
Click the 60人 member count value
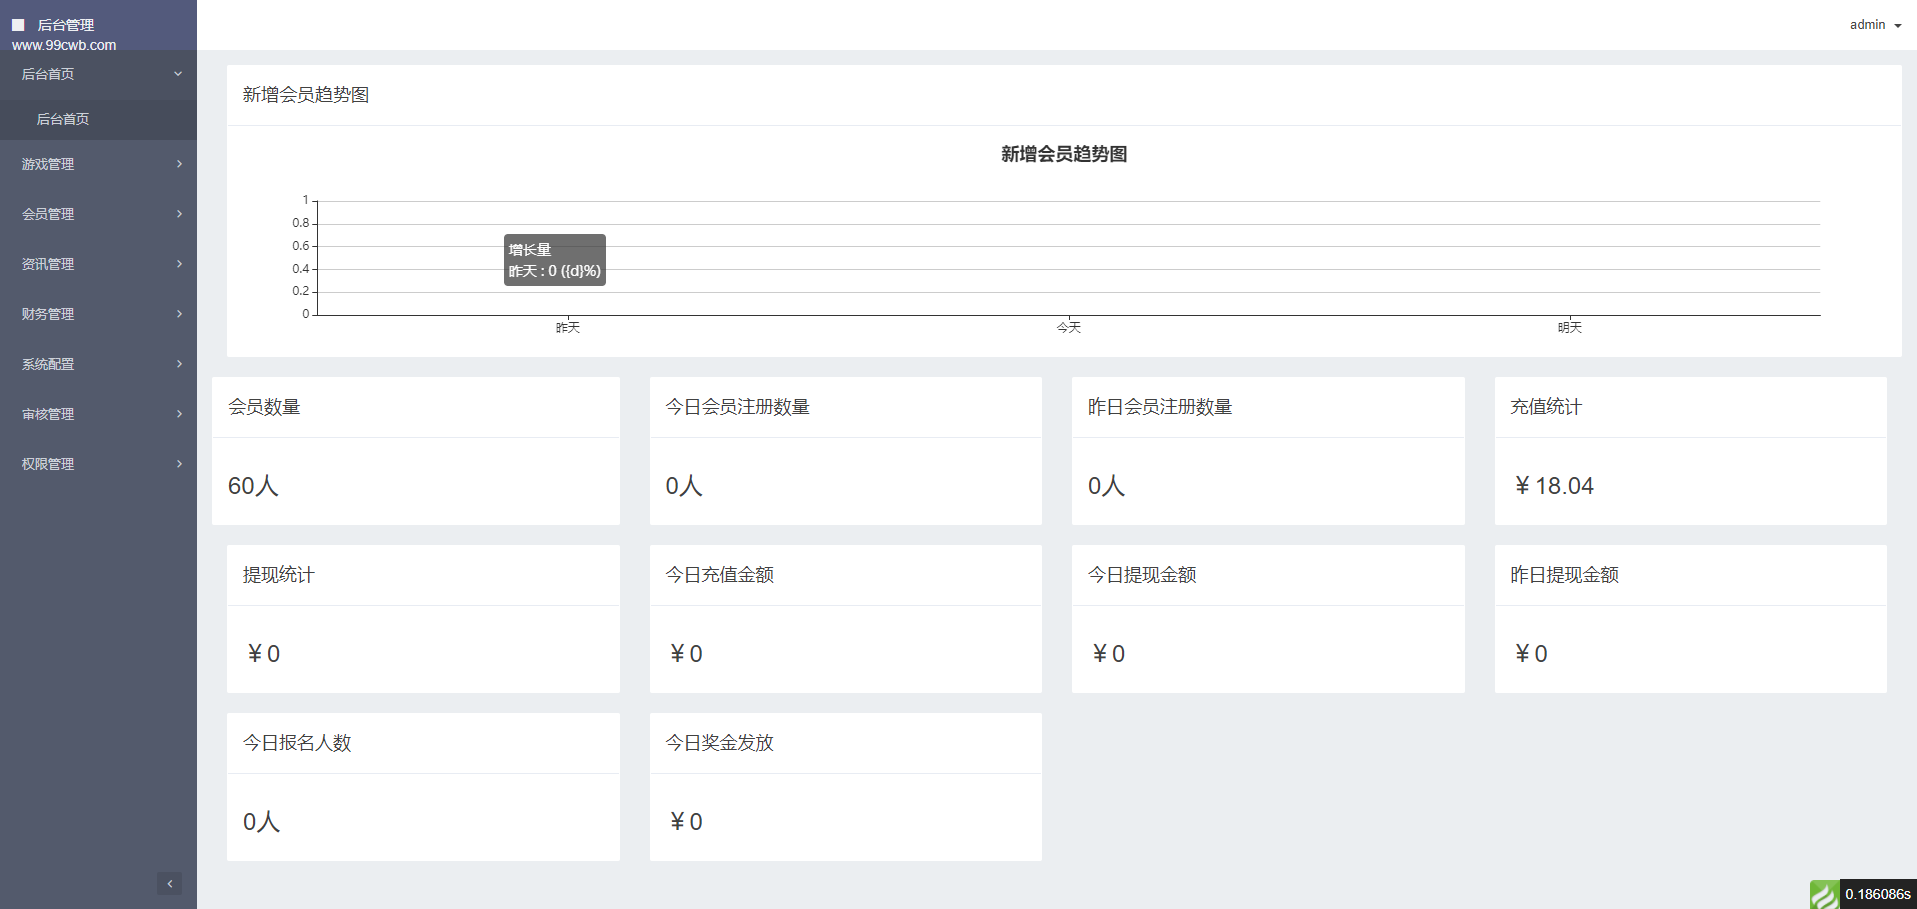click(x=253, y=486)
